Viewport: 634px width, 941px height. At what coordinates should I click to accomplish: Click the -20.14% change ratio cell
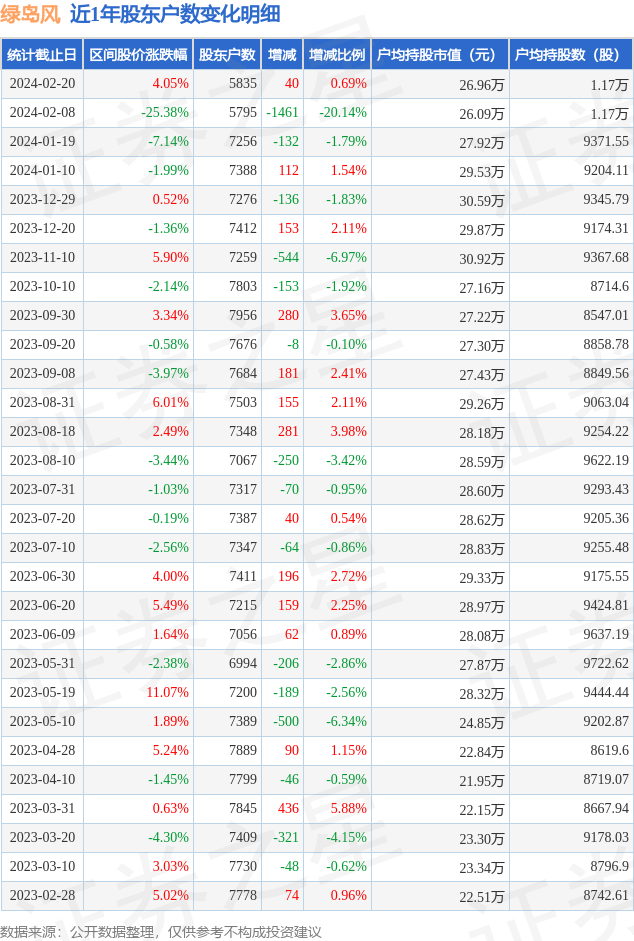343,113
